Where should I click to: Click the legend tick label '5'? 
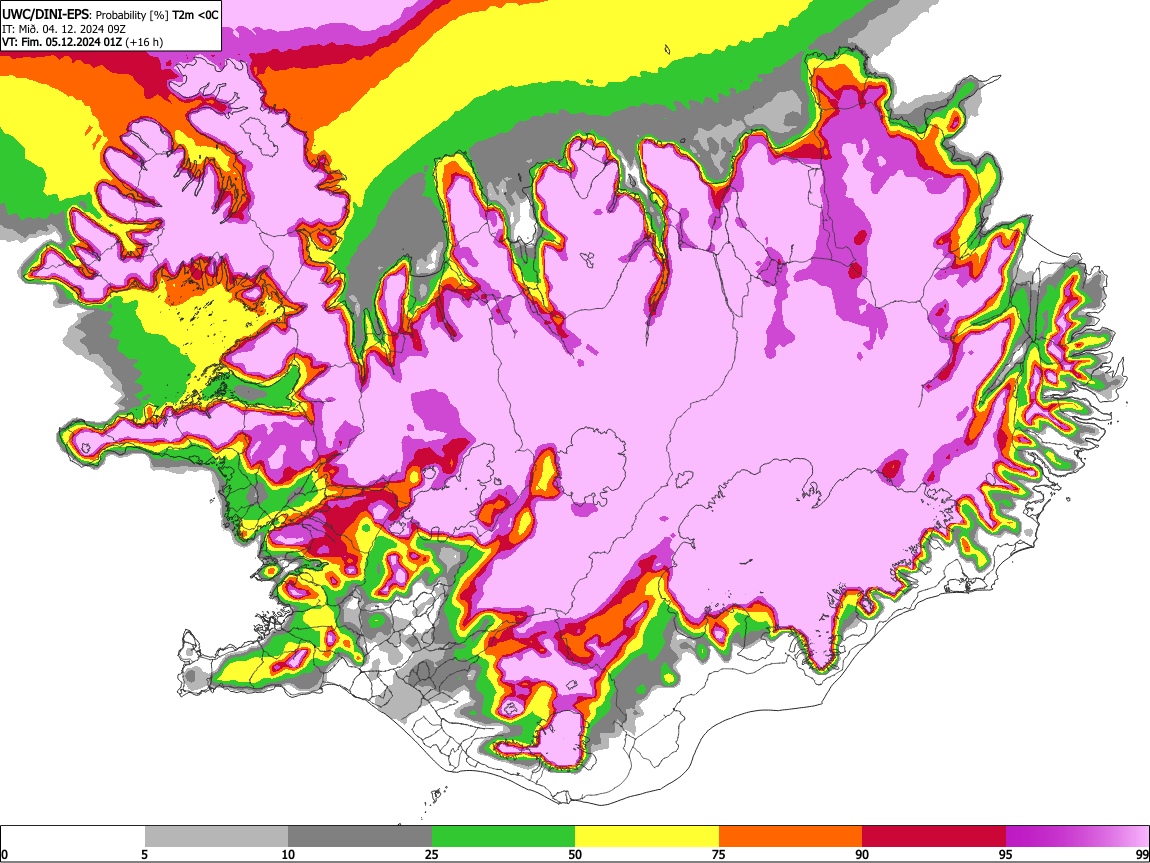144,855
